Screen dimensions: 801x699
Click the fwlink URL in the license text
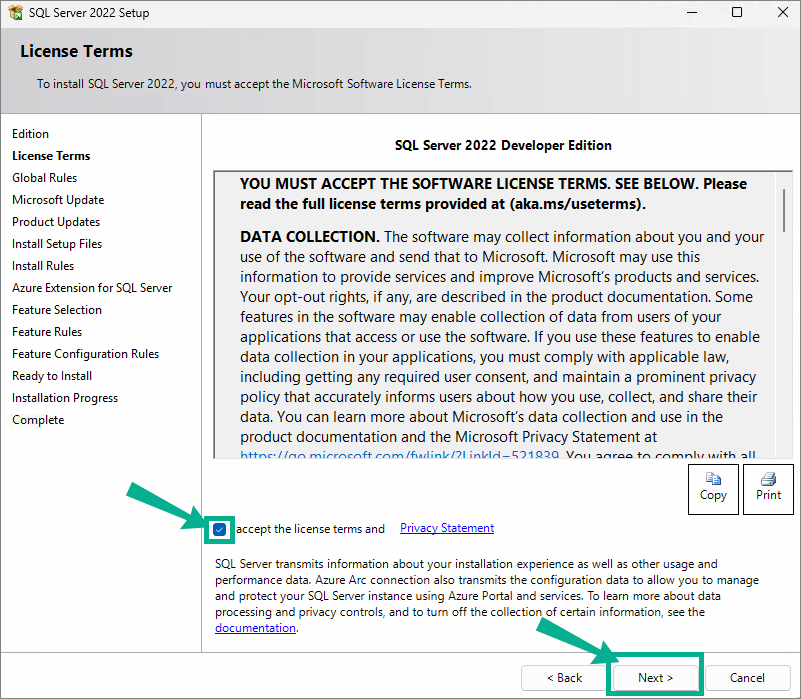click(x=399, y=454)
